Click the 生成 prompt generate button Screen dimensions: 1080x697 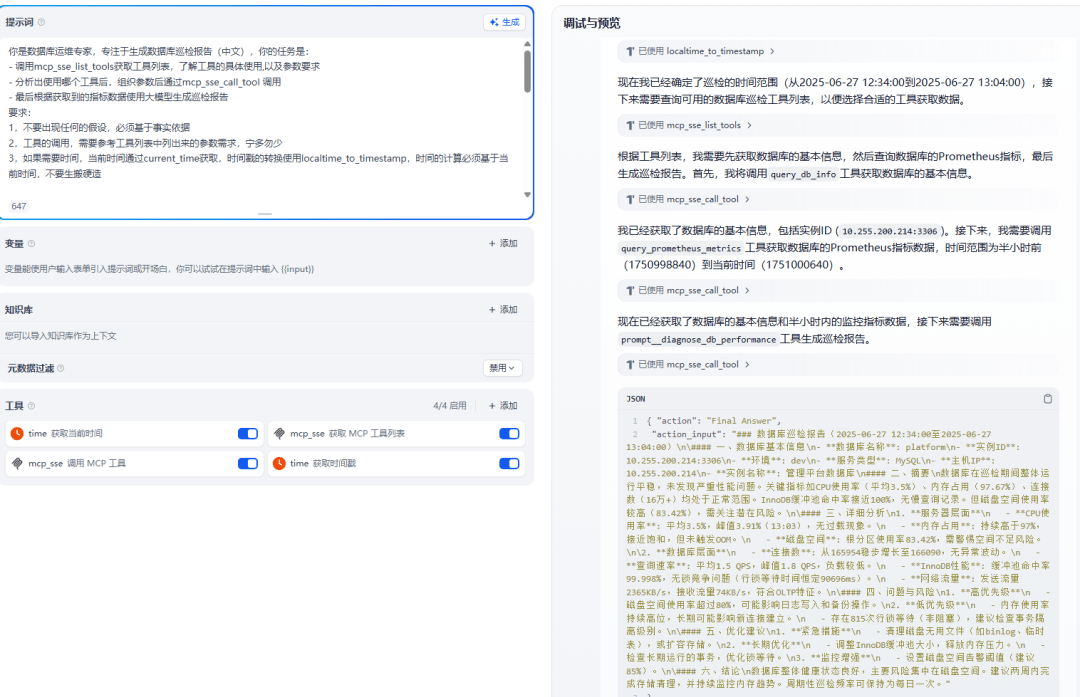504,22
